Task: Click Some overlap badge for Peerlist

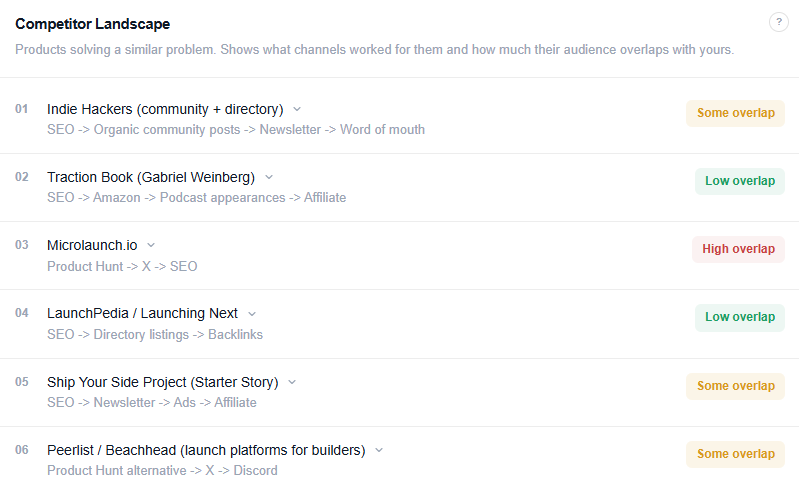Action: click(x=735, y=454)
